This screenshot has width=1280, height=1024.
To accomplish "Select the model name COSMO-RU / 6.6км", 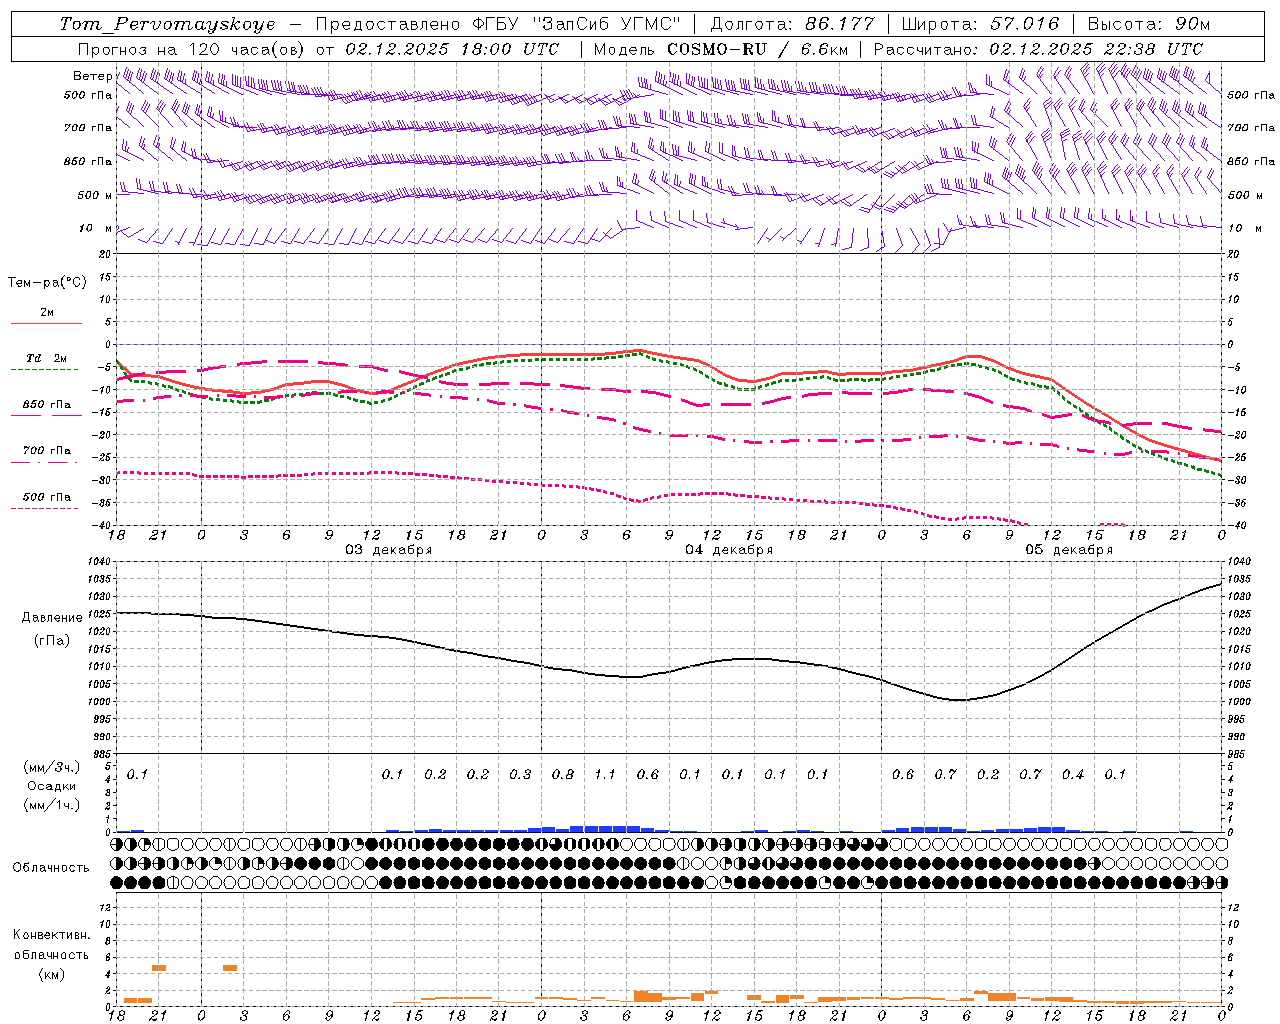I will 757,48.
